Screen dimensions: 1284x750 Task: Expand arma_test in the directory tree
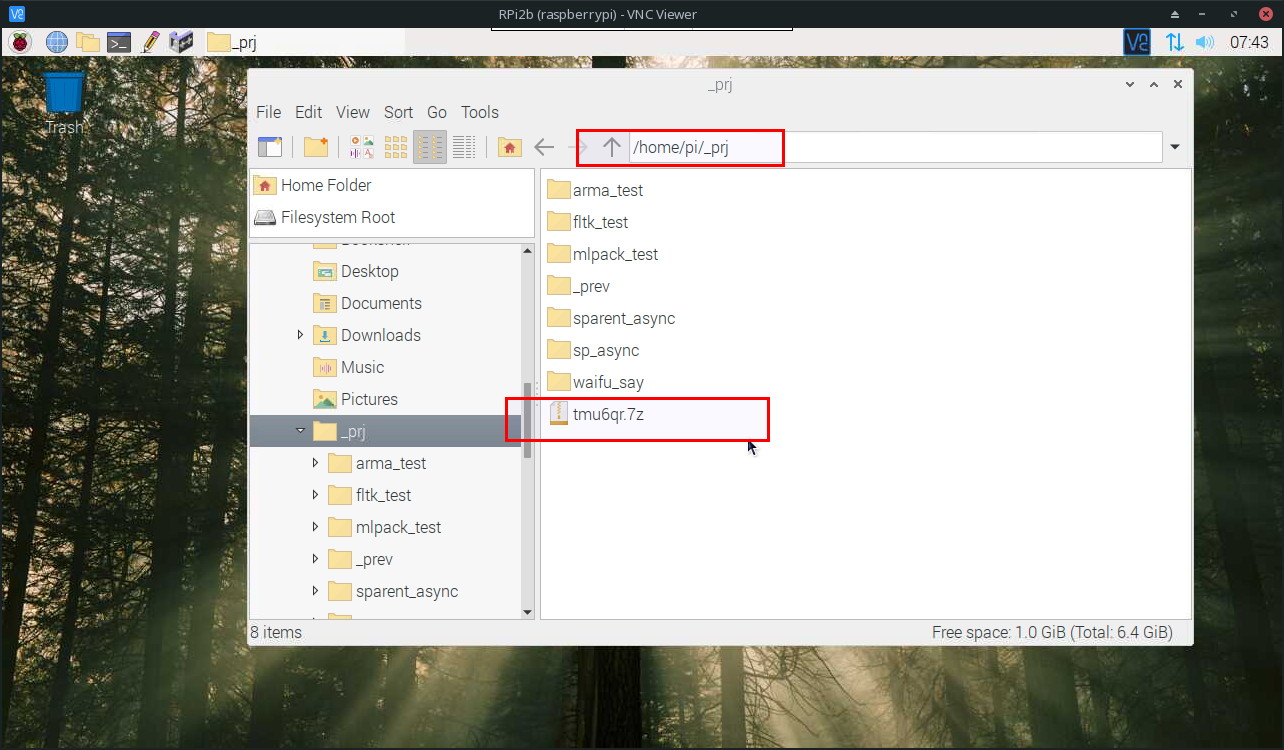click(x=315, y=463)
